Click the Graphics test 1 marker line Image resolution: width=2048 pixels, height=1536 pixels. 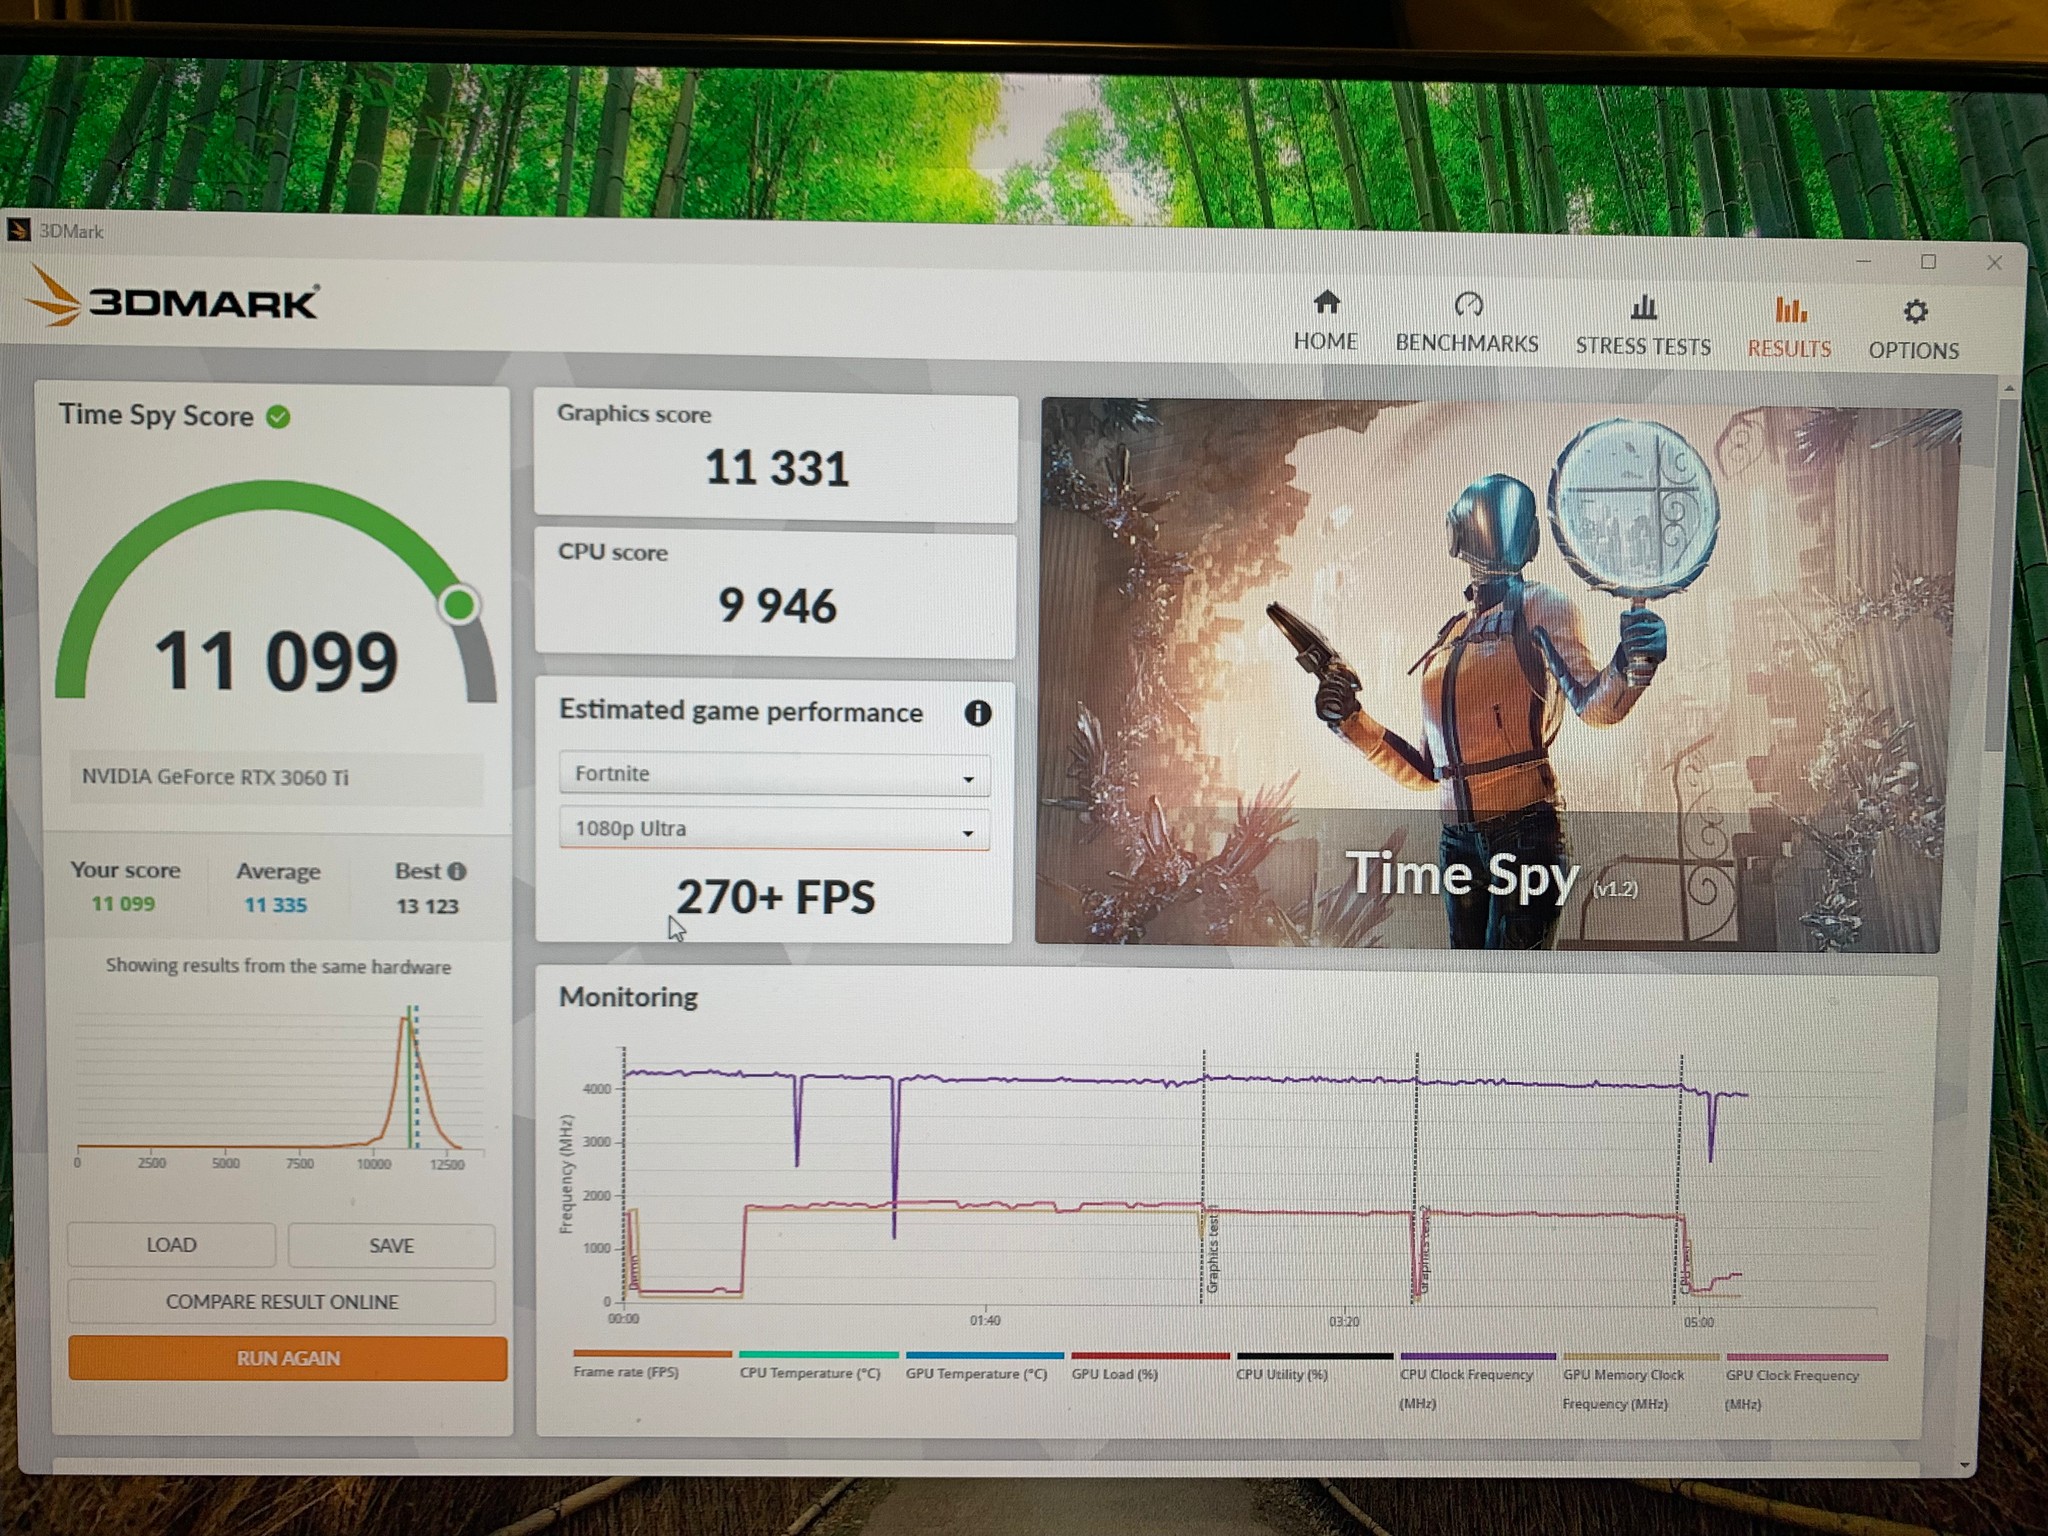(1203, 1177)
